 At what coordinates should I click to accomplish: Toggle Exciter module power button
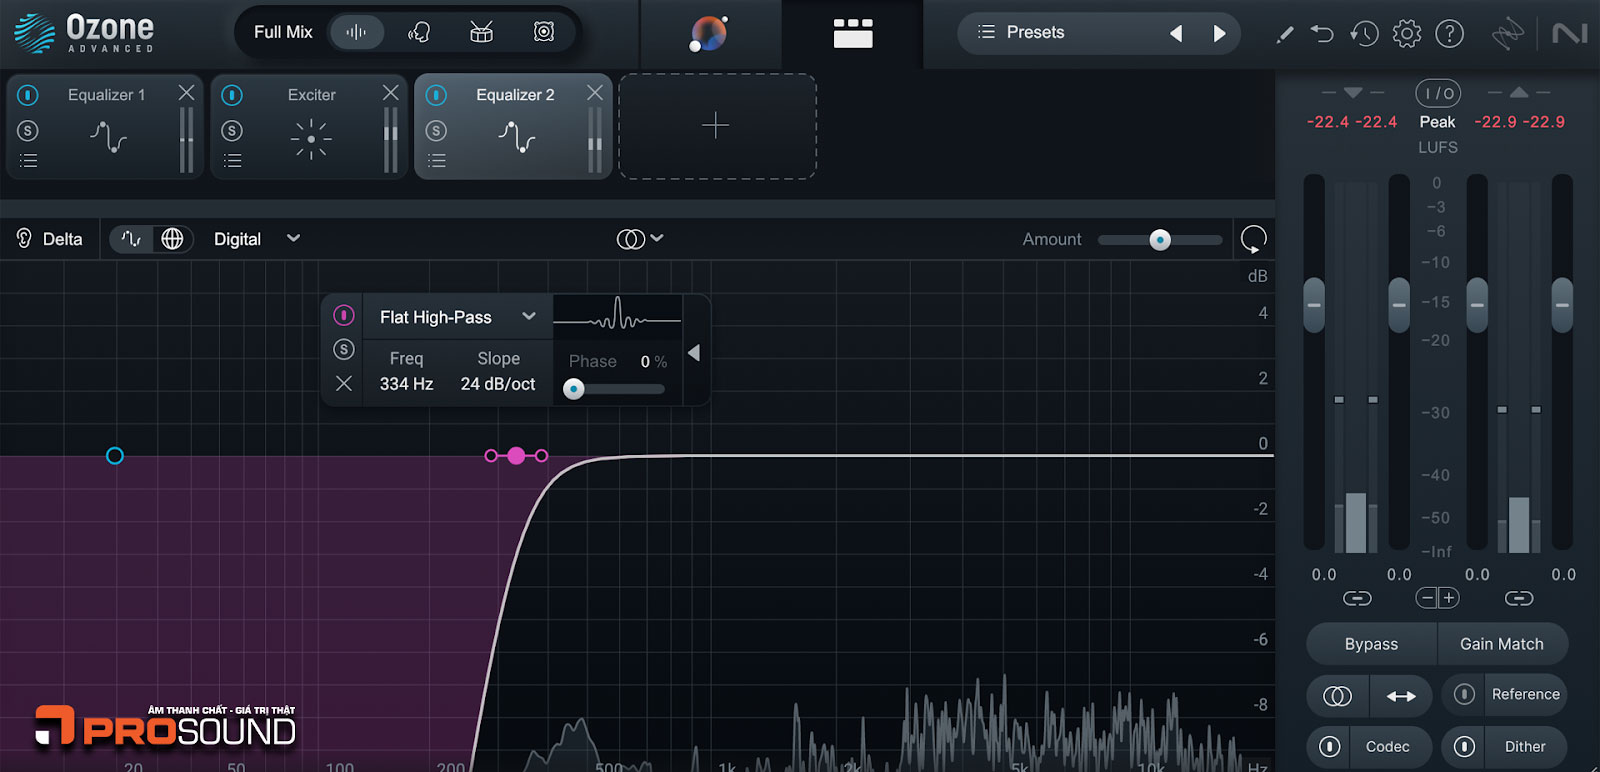click(x=232, y=95)
